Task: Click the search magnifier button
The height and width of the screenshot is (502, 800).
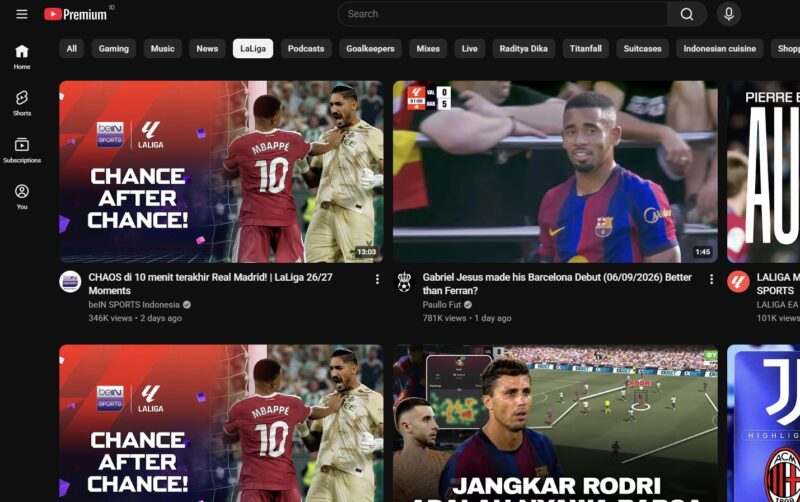Action: point(687,14)
